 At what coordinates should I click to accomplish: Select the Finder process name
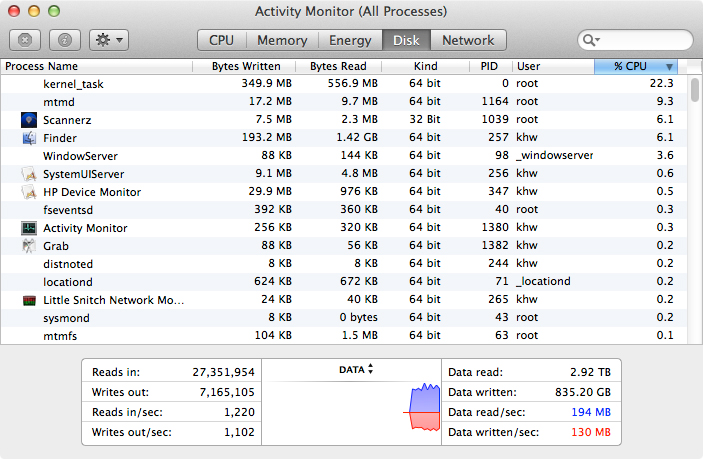click(x=60, y=138)
